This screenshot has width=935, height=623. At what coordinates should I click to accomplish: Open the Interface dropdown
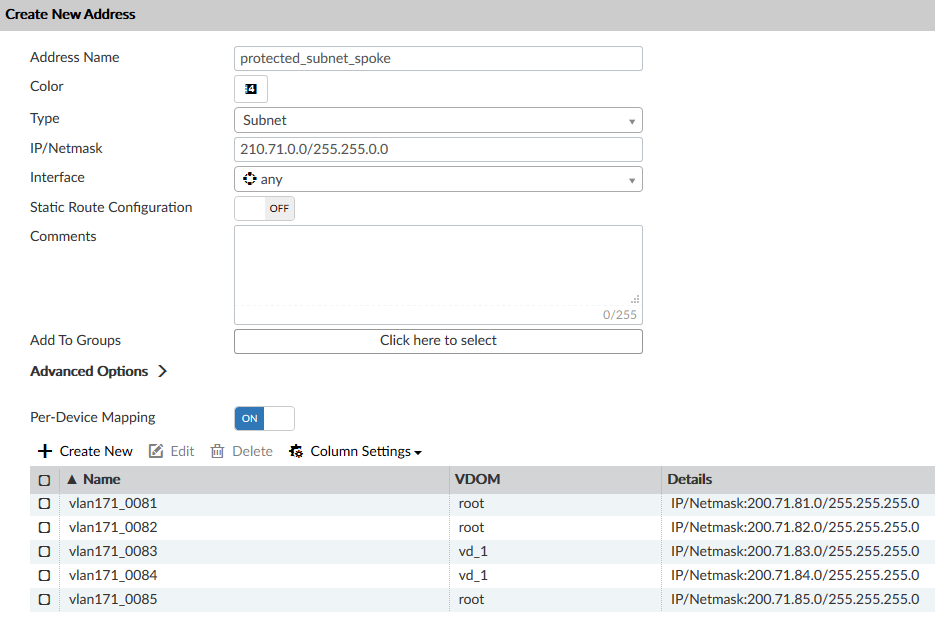tap(438, 179)
